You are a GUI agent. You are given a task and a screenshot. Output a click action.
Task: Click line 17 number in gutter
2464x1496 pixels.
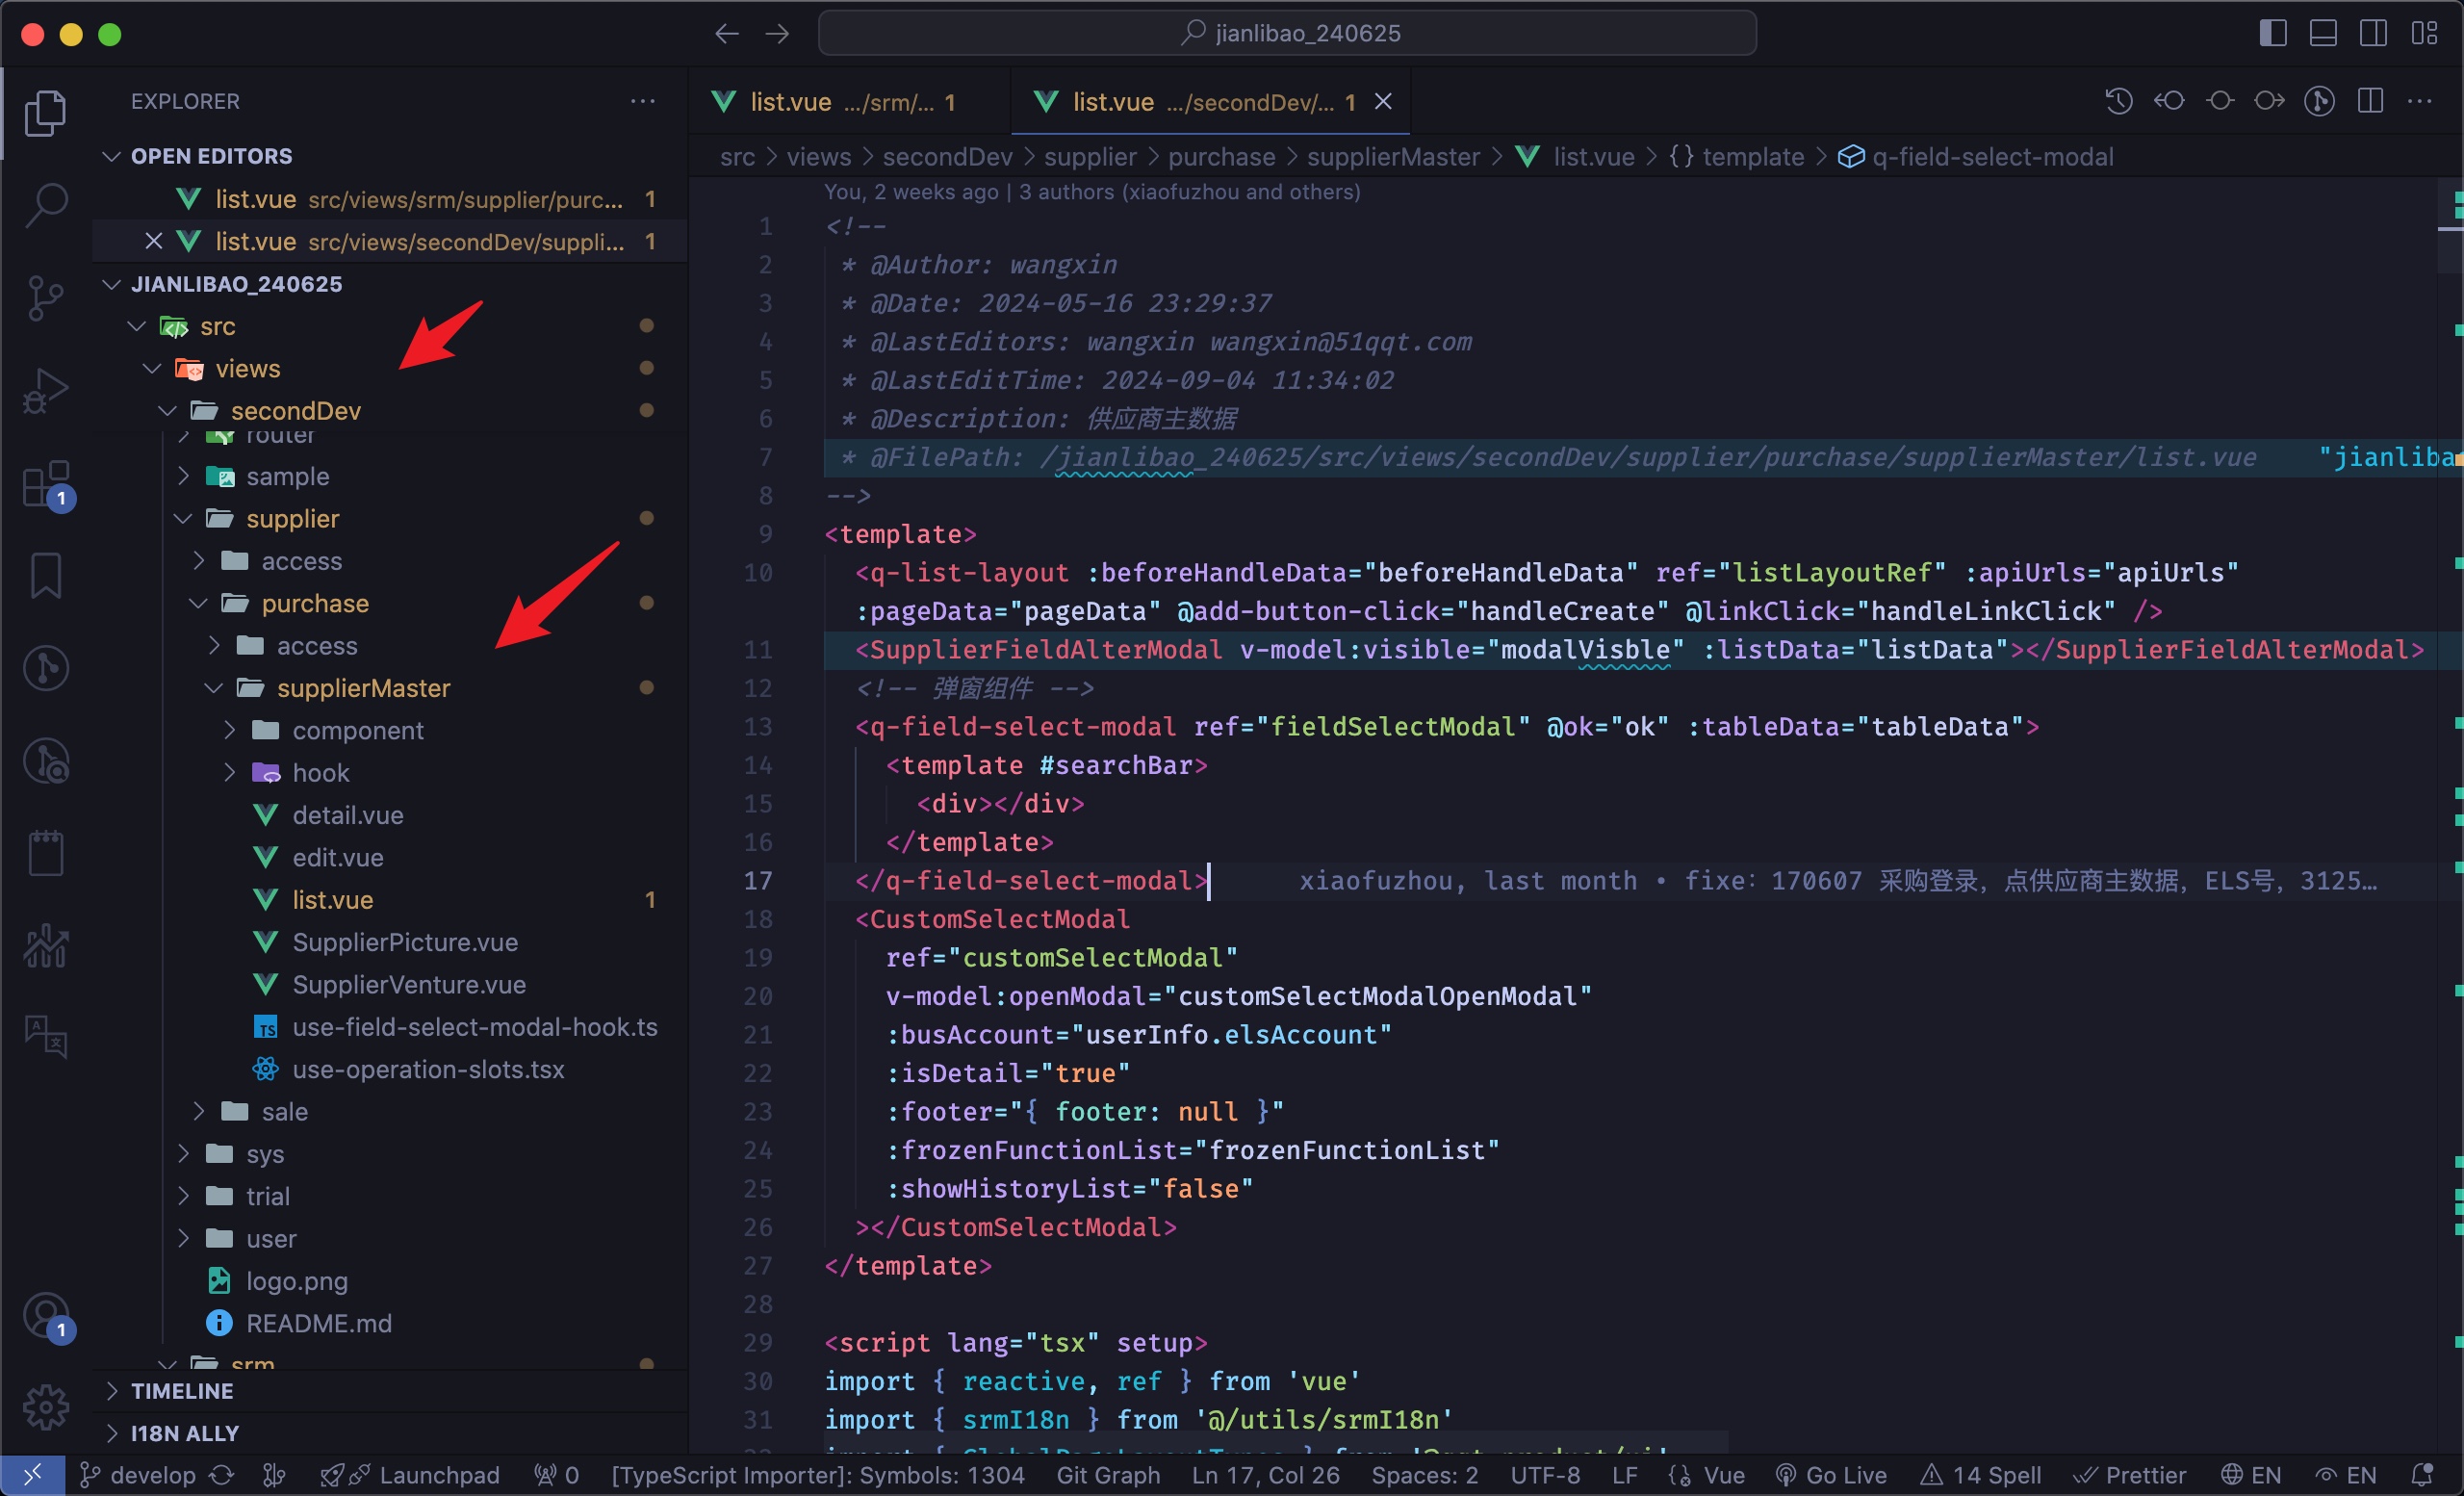(x=758, y=880)
